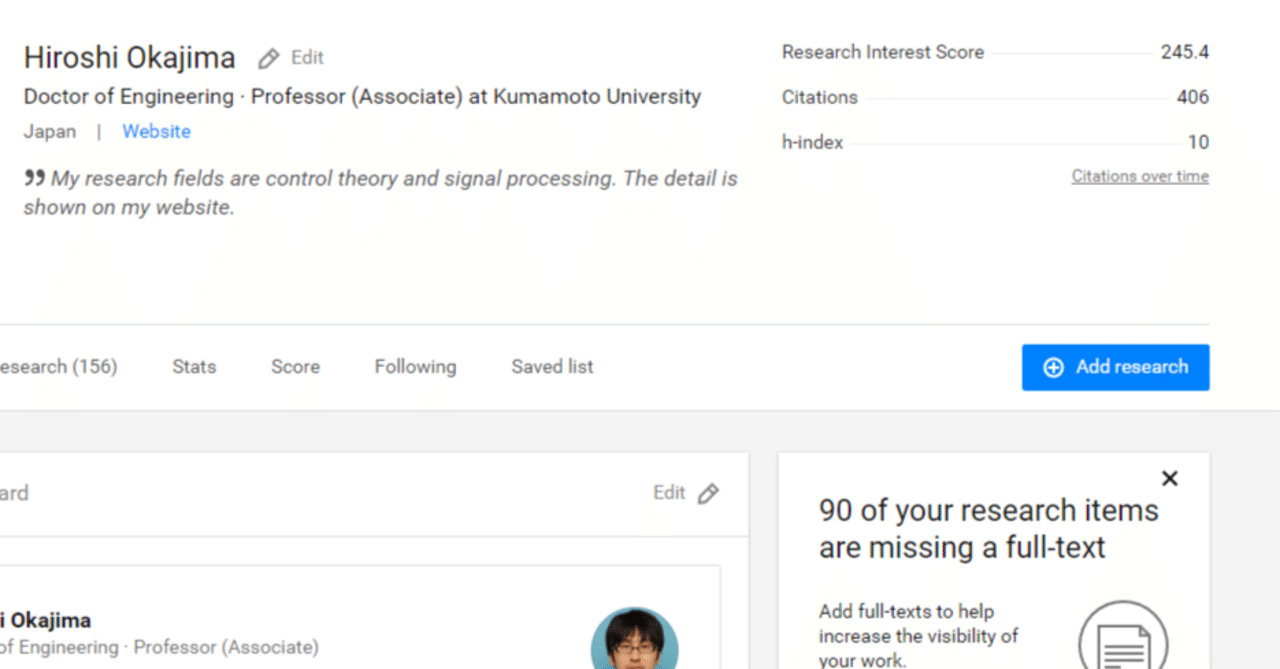Click the h-index value 10

coord(1199,142)
